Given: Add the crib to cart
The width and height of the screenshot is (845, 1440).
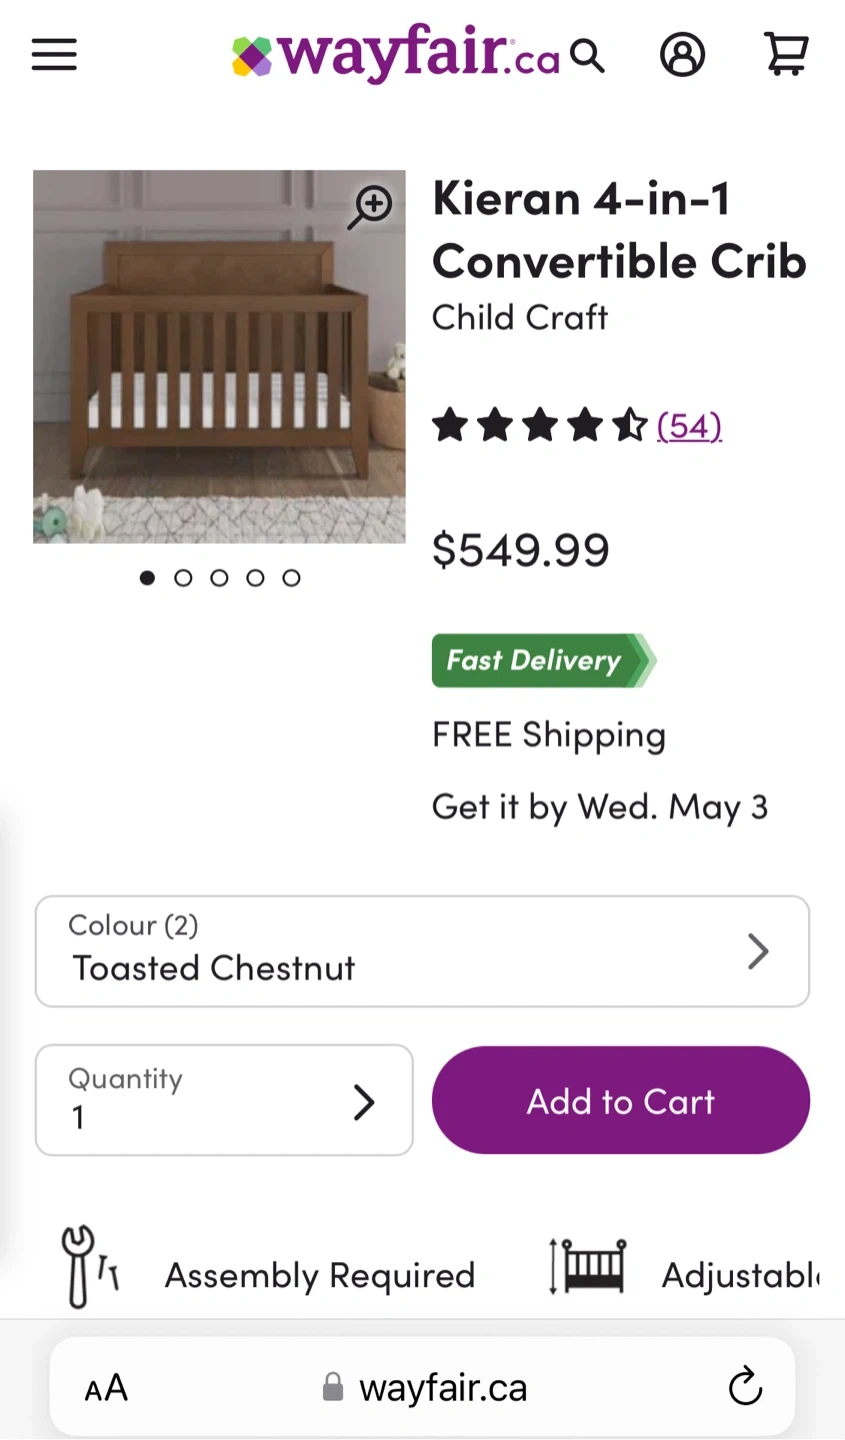Looking at the screenshot, I should coord(620,1100).
